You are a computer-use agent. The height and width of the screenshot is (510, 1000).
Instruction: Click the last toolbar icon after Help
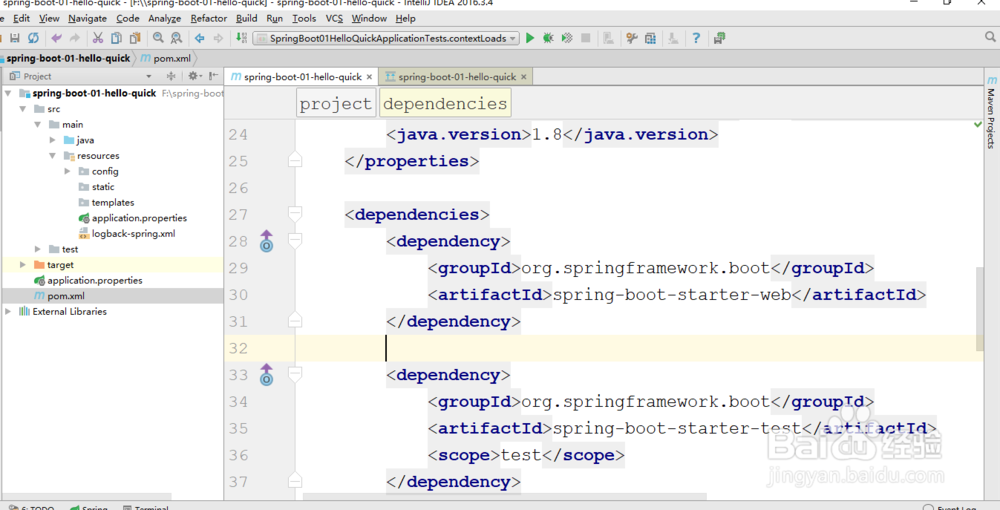(719, 38)
